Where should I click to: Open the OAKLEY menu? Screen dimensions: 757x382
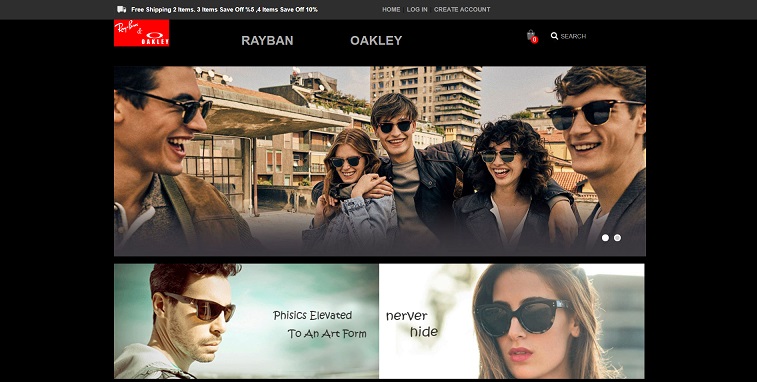[x=376, y=41]
